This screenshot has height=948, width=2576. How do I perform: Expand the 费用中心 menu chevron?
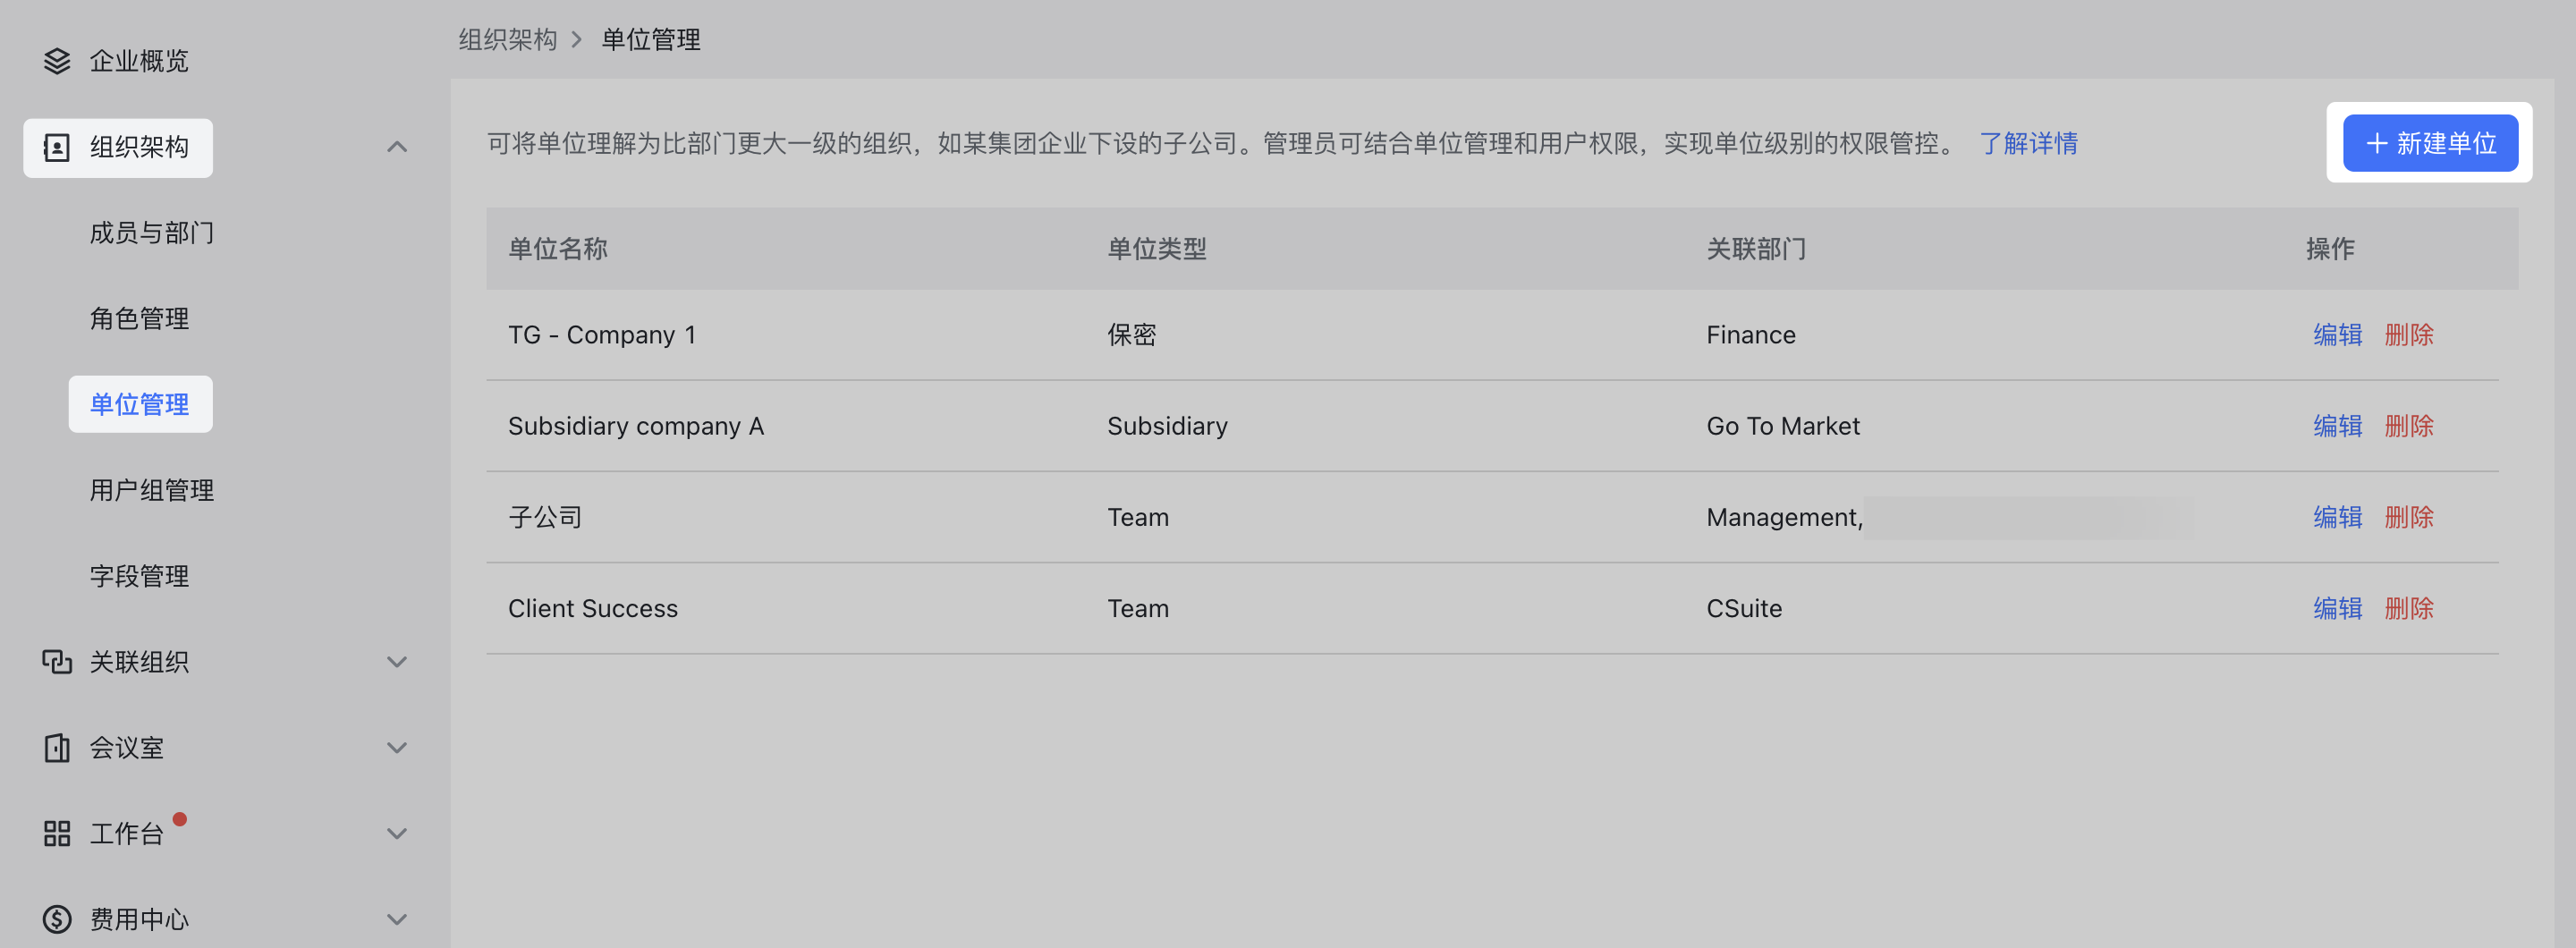pyautogui.click(x=397, y=919)
